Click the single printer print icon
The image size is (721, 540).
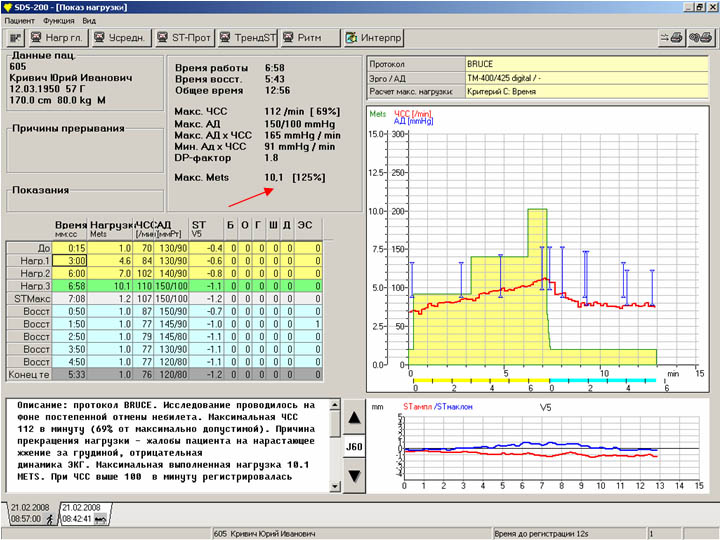click(671, 38)
